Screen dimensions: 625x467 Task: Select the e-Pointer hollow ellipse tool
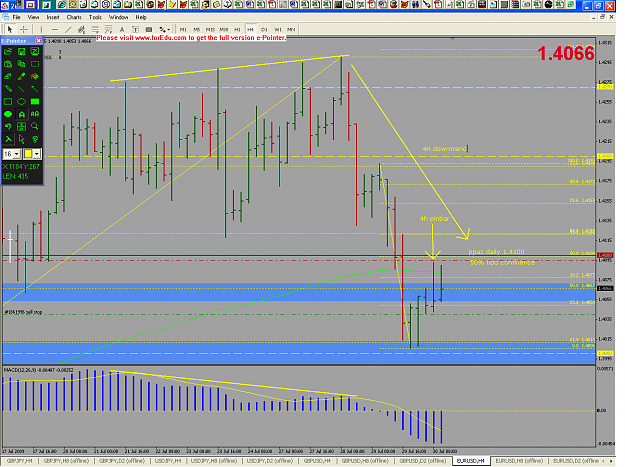click(x=22, y=102)
